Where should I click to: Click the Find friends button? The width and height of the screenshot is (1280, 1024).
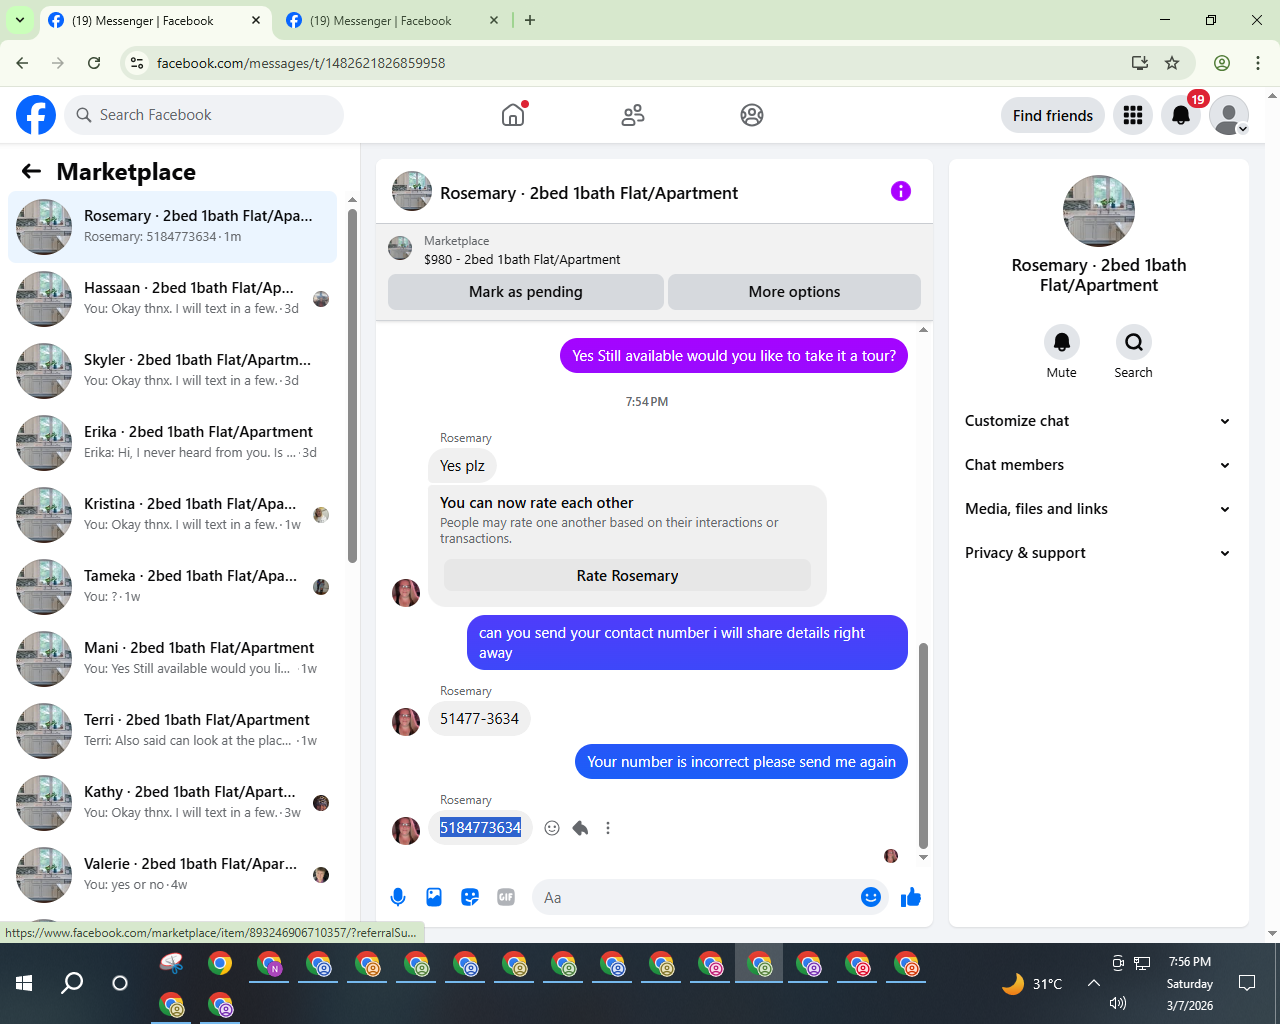click(x=1053, y=115)
